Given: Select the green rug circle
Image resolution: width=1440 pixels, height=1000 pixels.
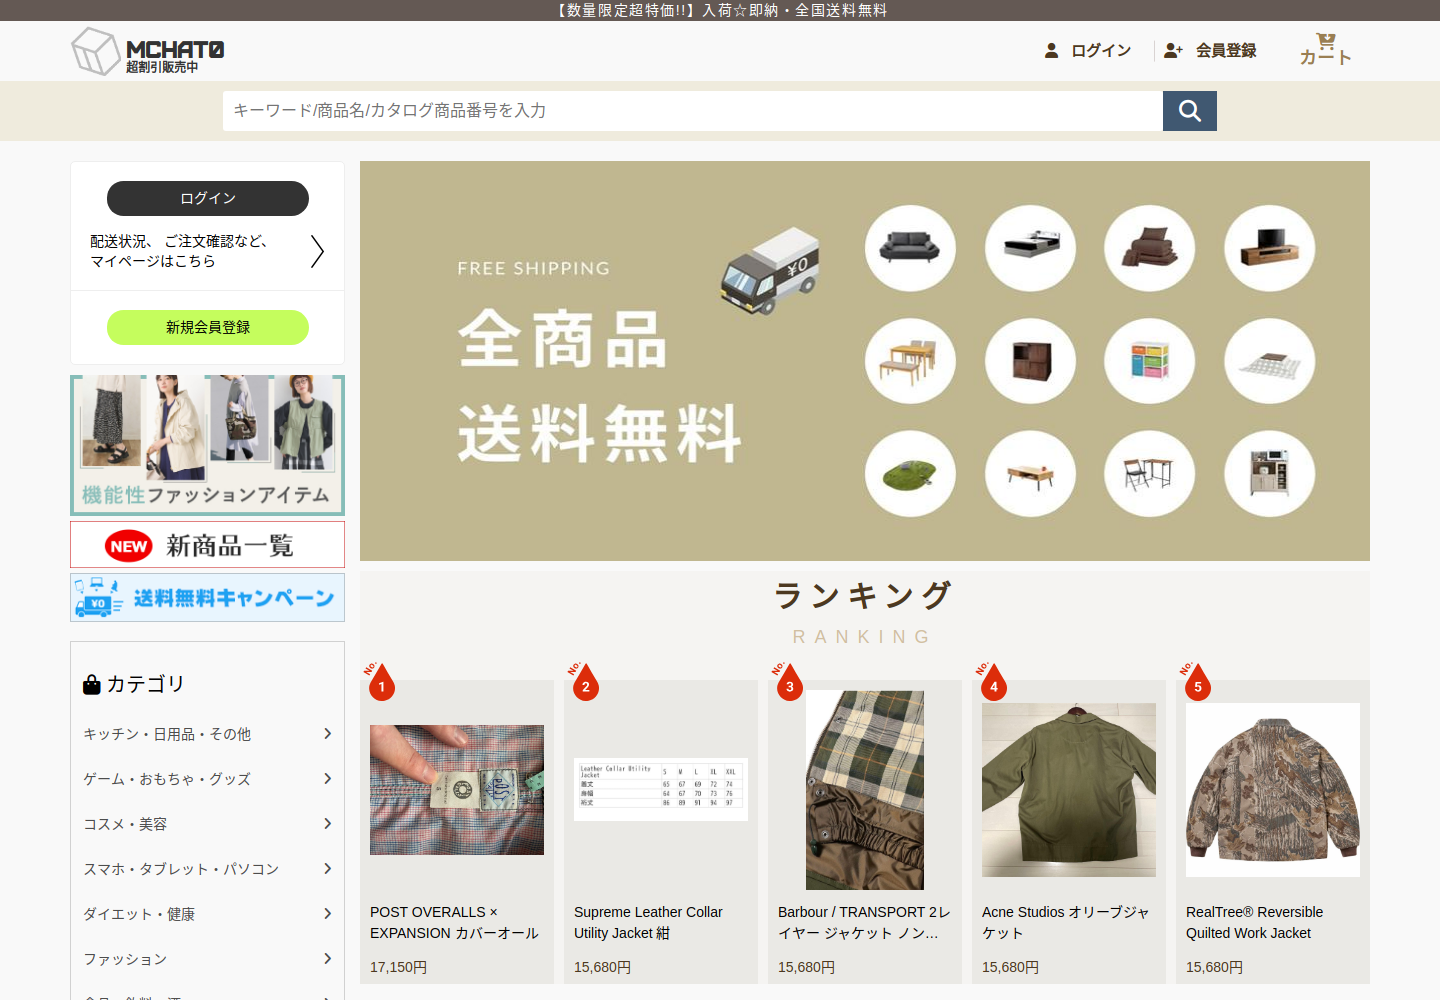Looking at the screenshot, I should tap(910, 474).
